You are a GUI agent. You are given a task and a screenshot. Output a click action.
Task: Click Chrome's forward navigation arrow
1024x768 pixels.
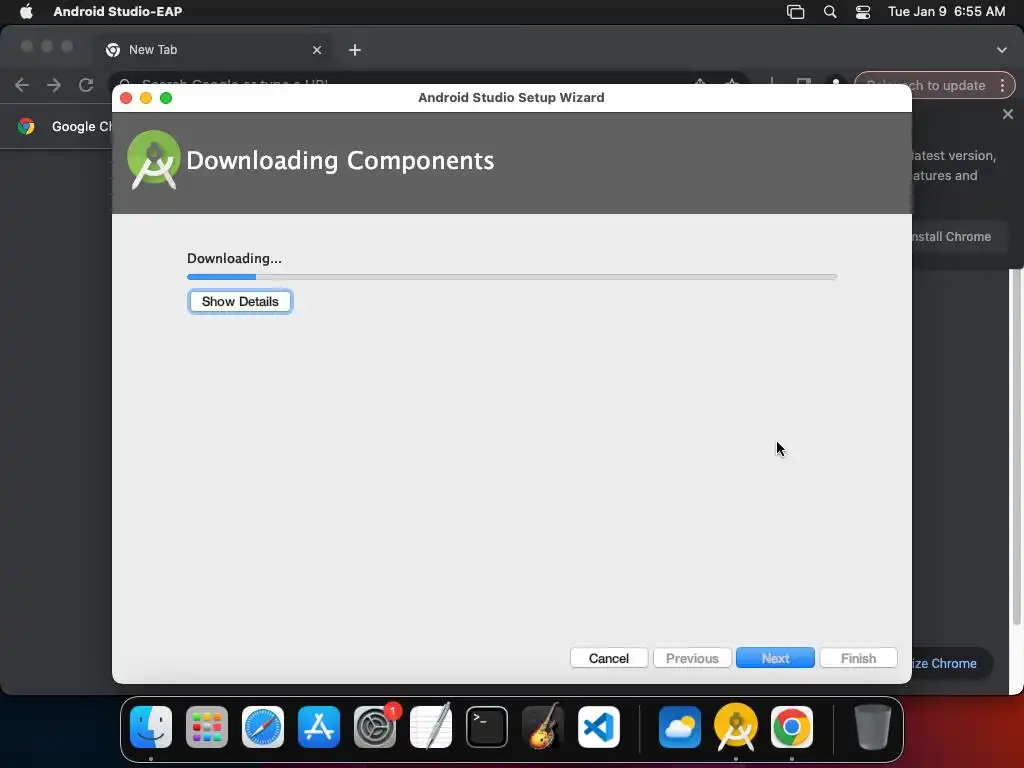54,85
